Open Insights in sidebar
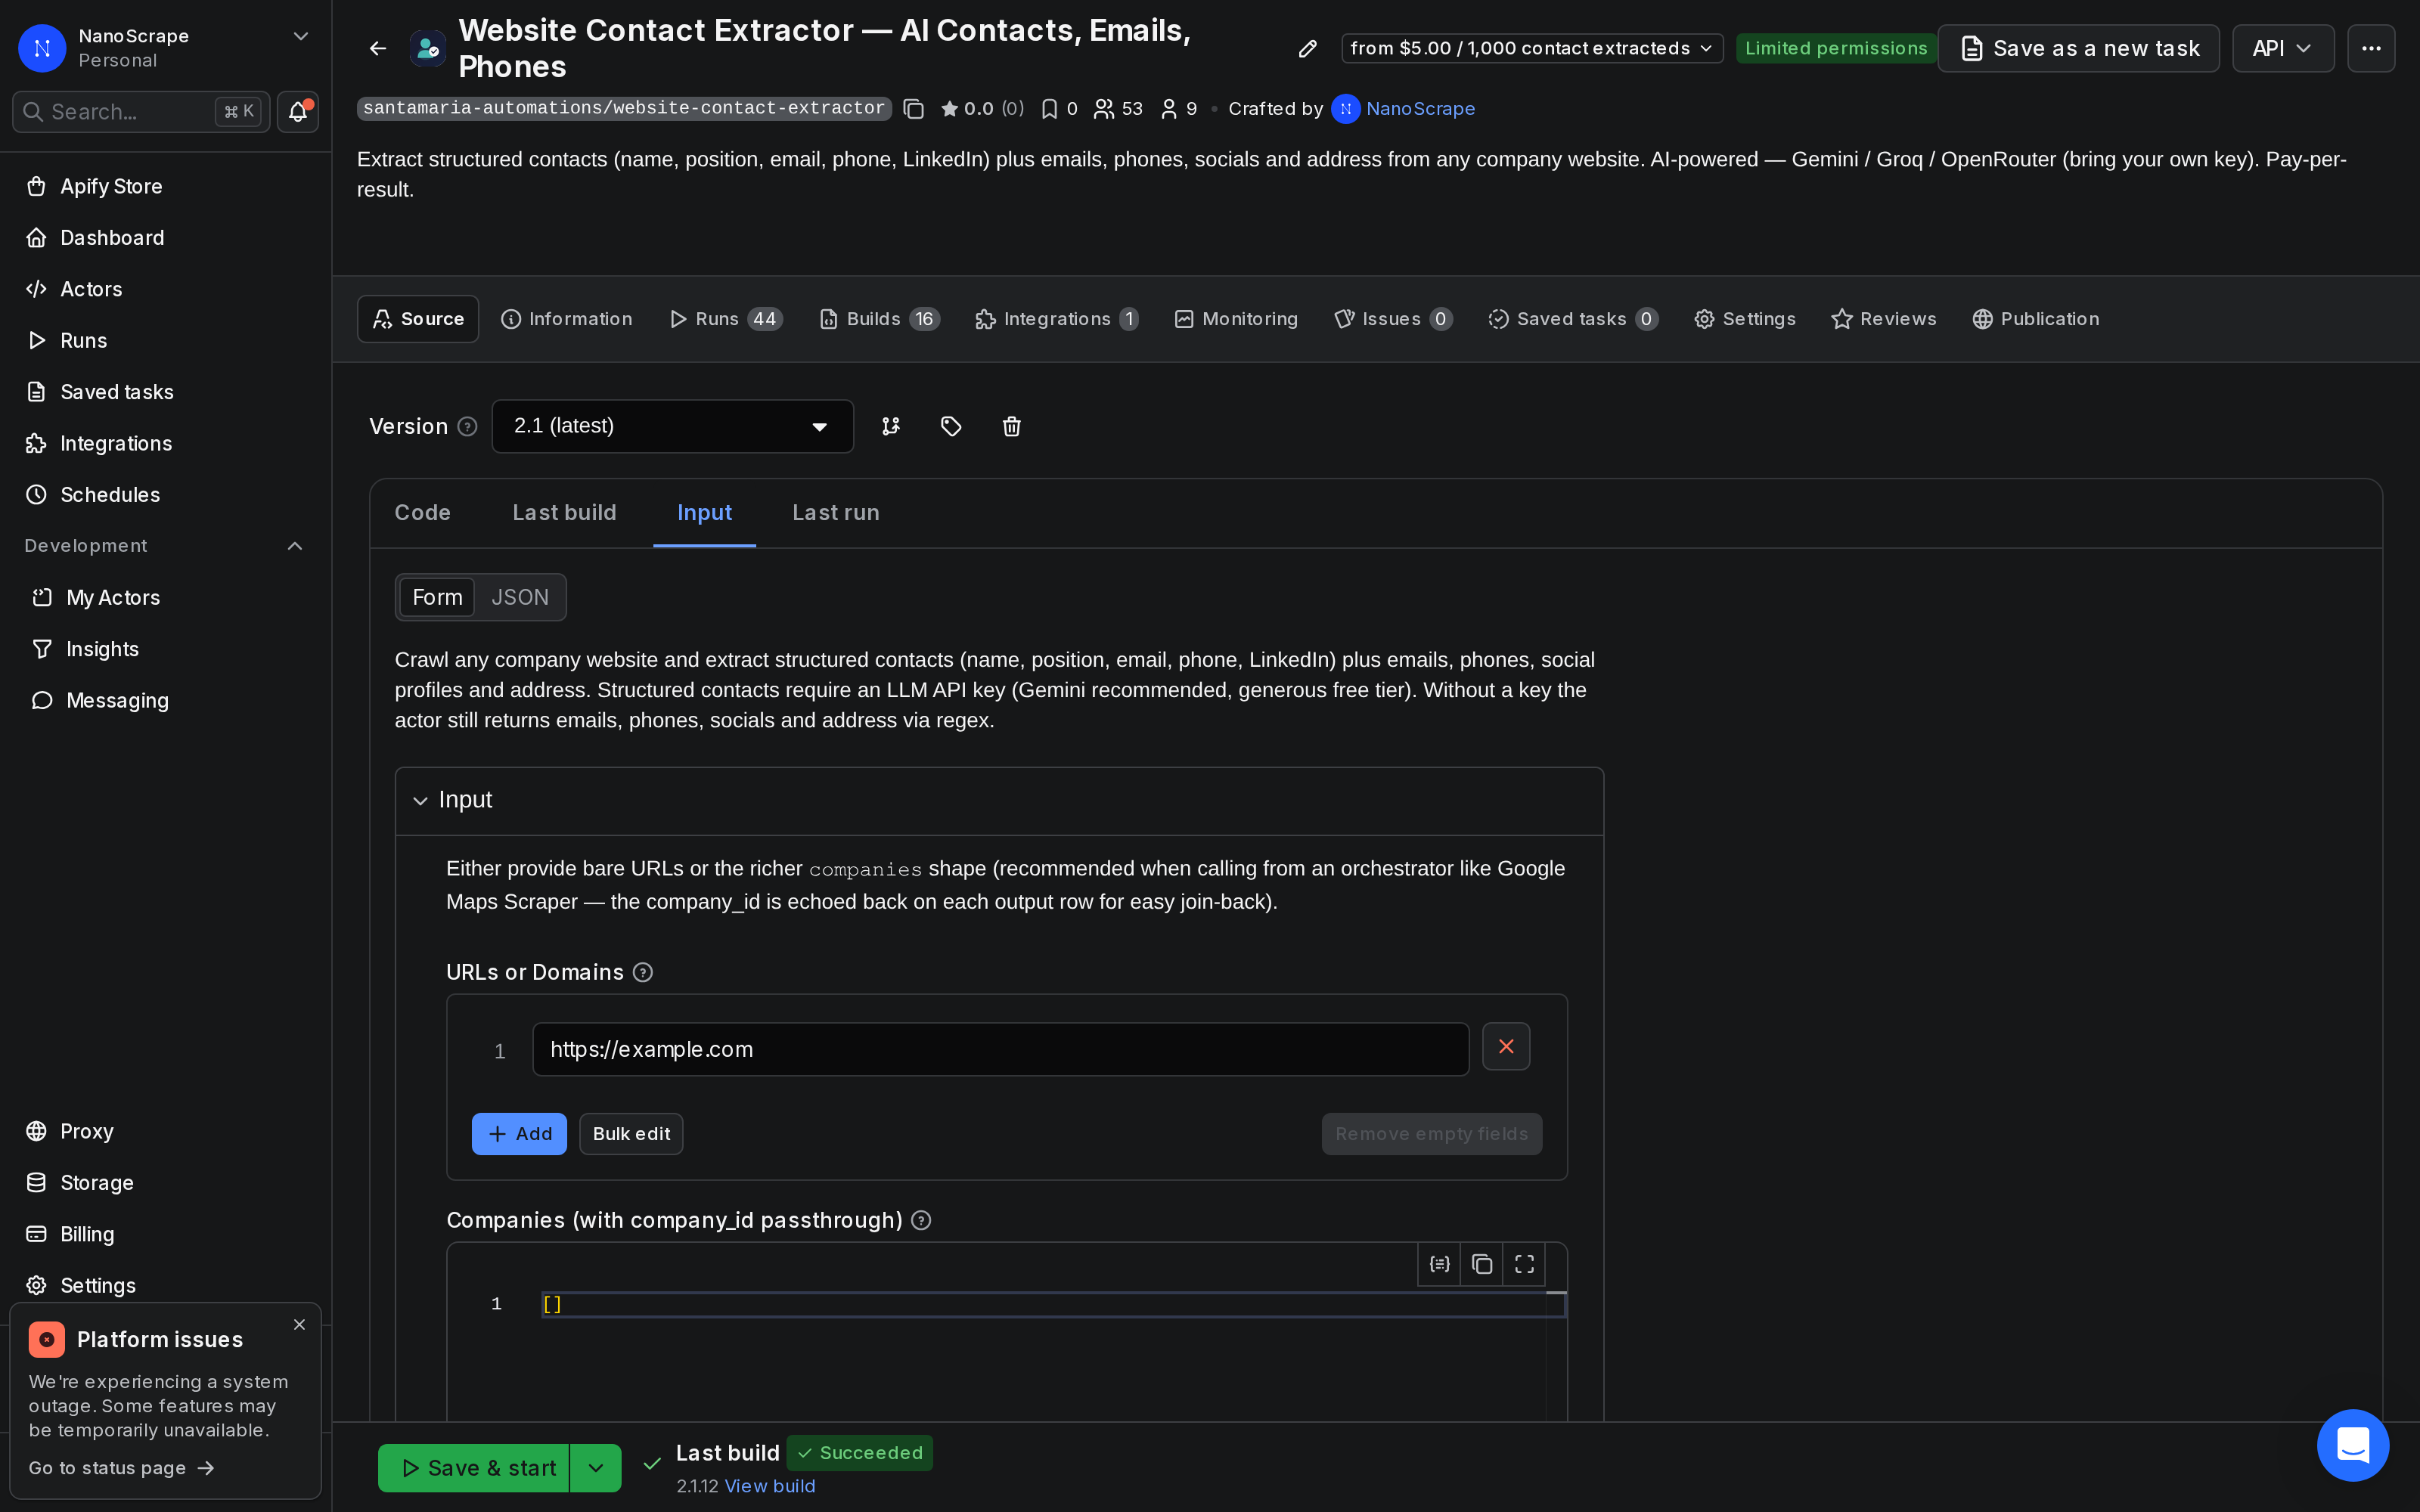This screenshot has width=2420, height=1512. (x=166, y=649)
